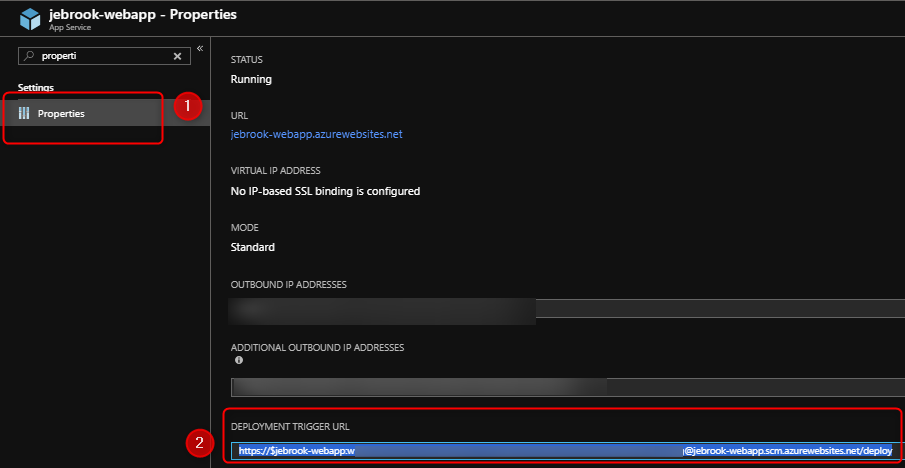Open jebrook-webapp.azurewebsites.net link
Viewport: 905px width, 468px height.
click(316, 134)
